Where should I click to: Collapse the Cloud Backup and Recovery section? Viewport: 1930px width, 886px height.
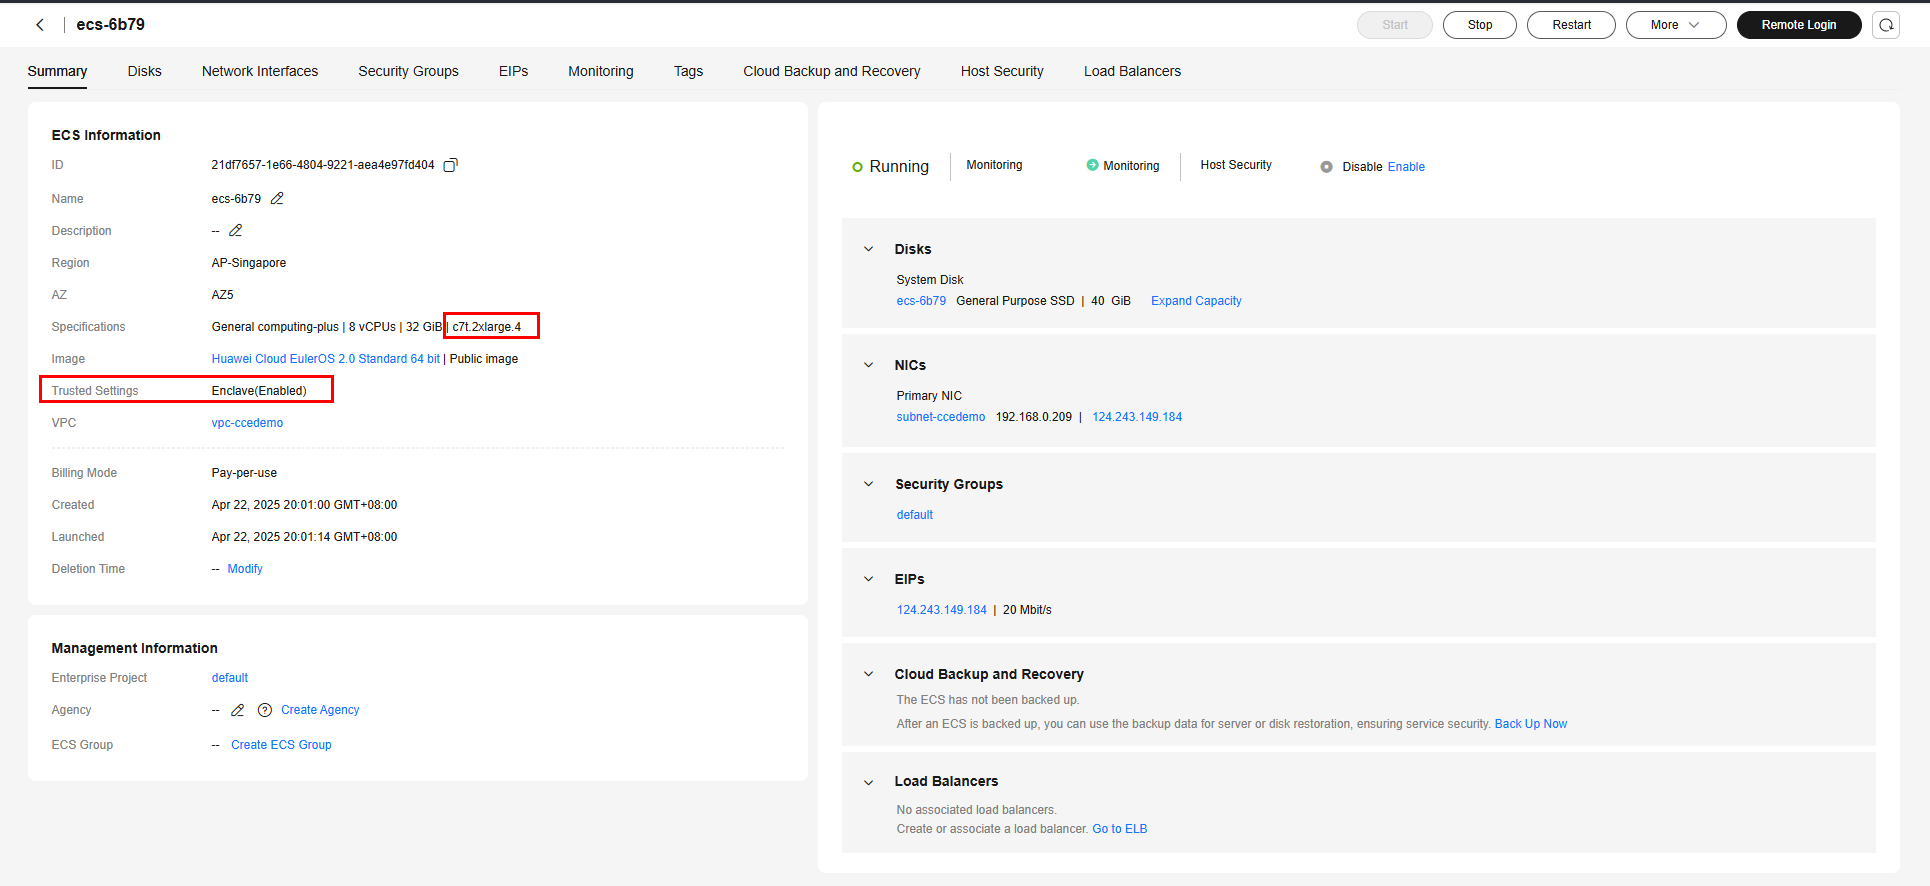click(869, 674)
